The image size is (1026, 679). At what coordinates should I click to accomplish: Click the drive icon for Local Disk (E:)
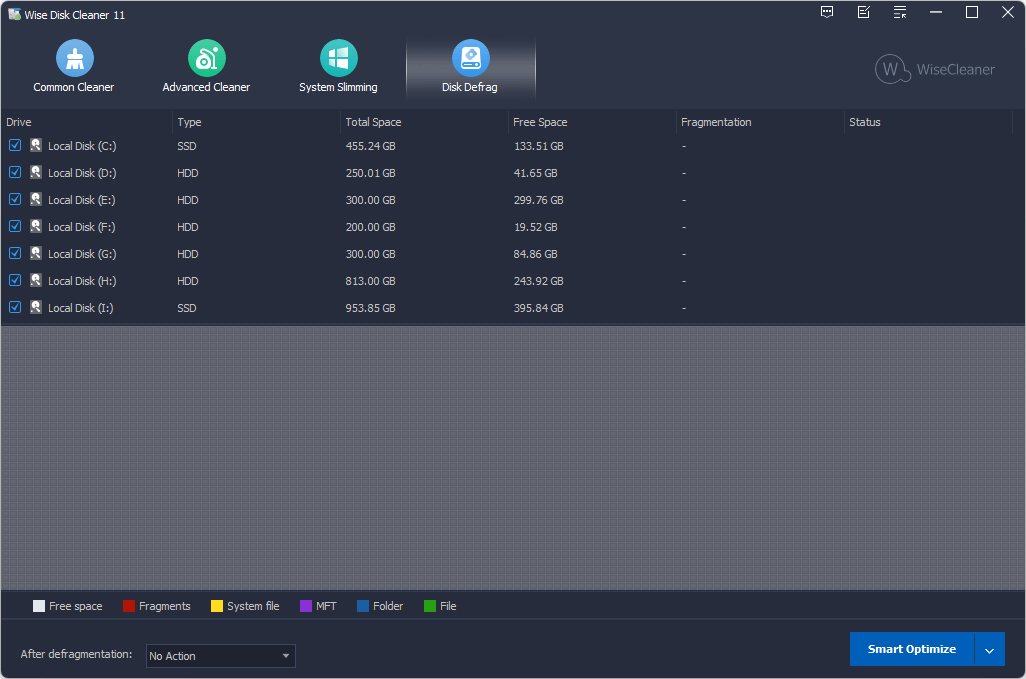pyautogui.click(x=36, y=199)
